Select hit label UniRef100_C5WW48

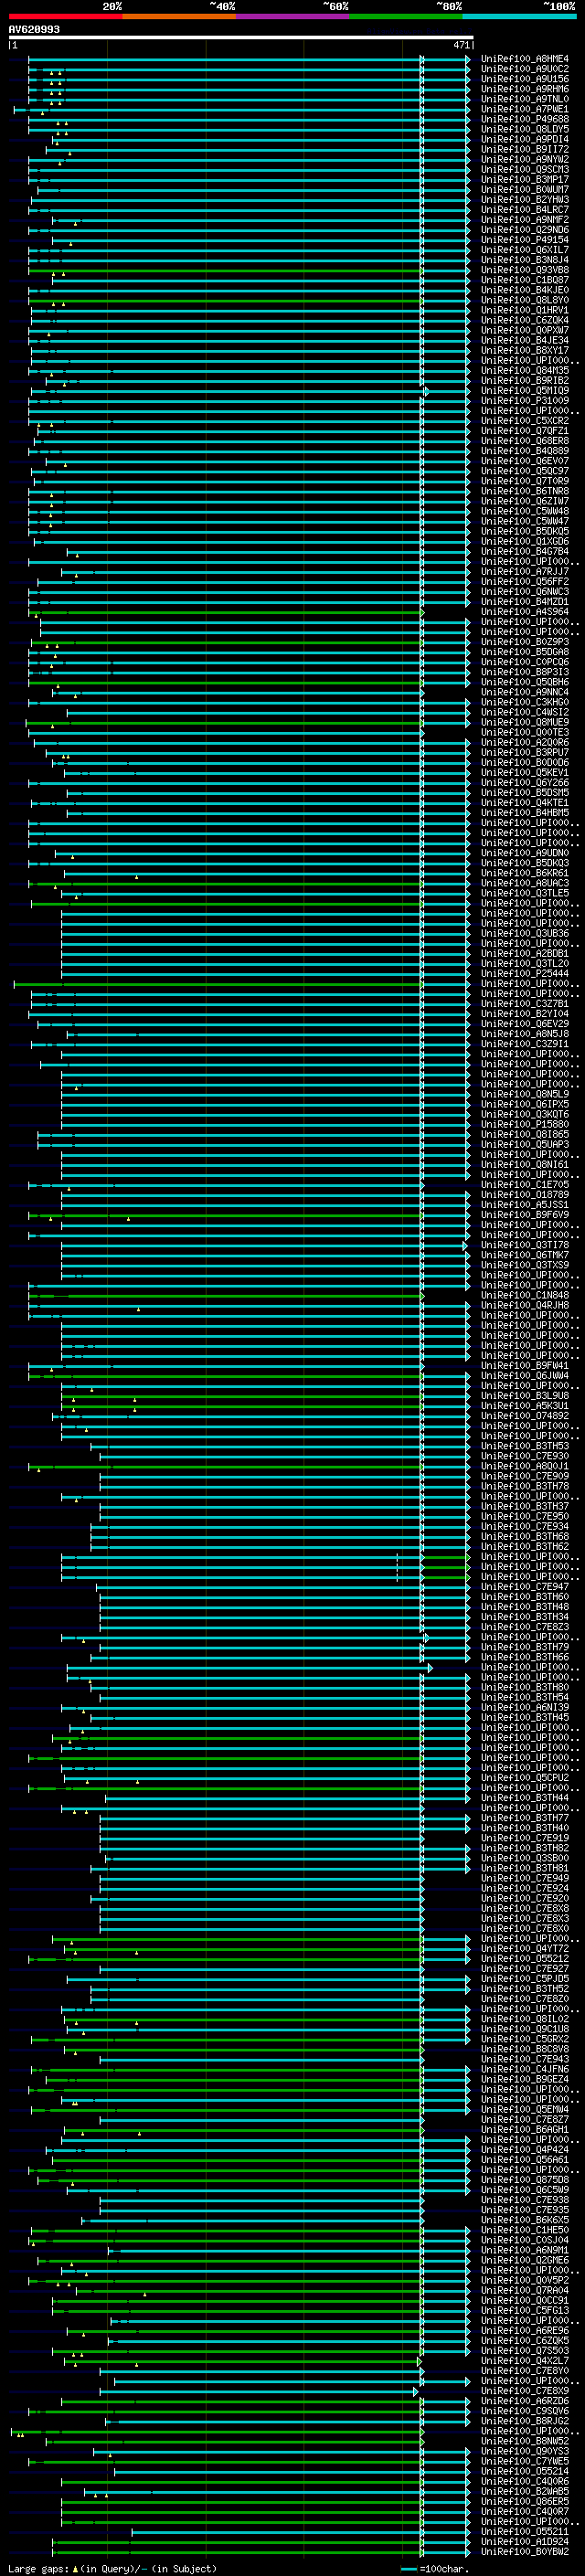524,511
